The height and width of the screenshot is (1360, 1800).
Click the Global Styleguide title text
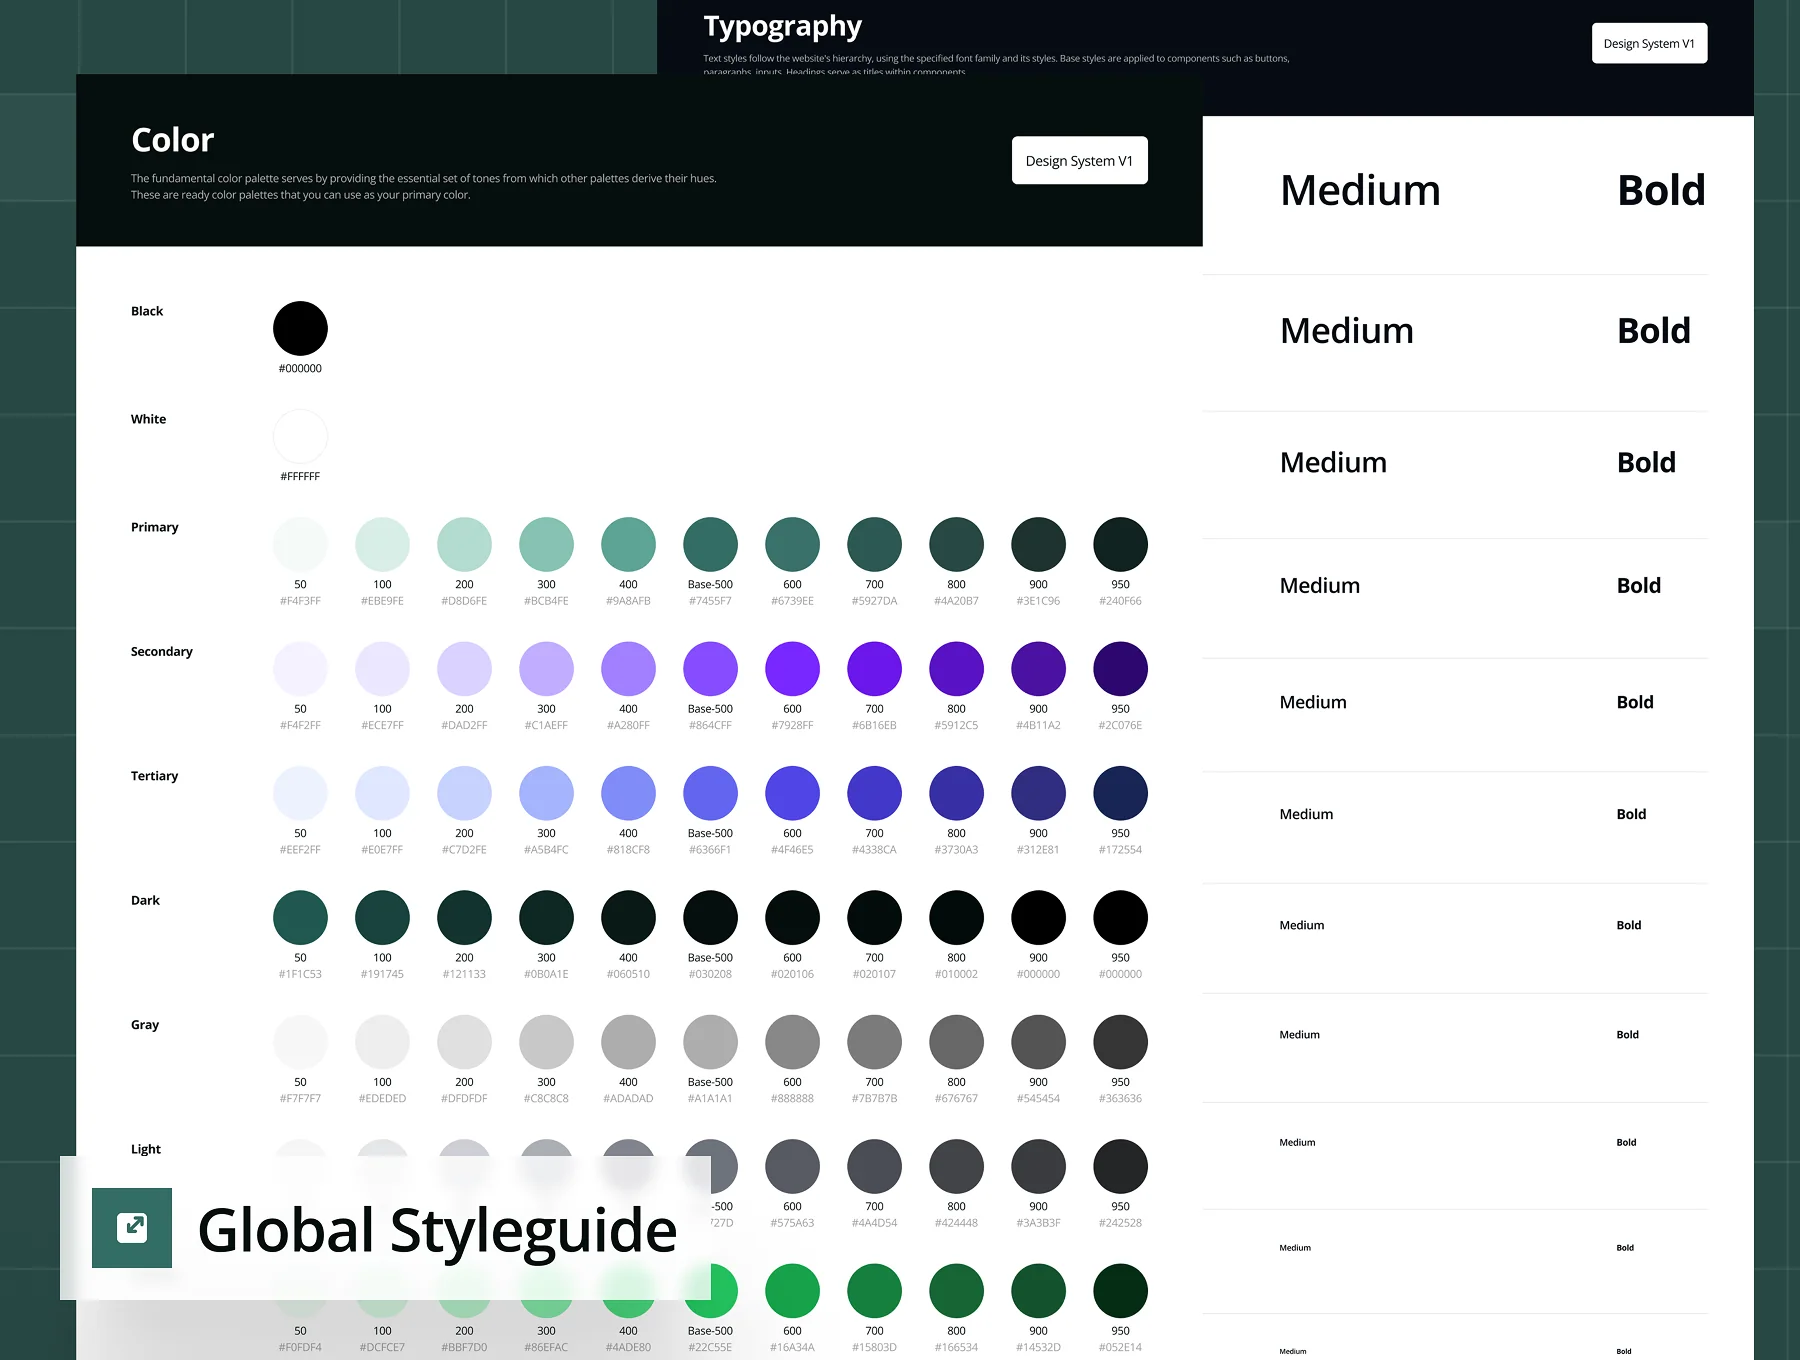click(x=437, y=1231)
